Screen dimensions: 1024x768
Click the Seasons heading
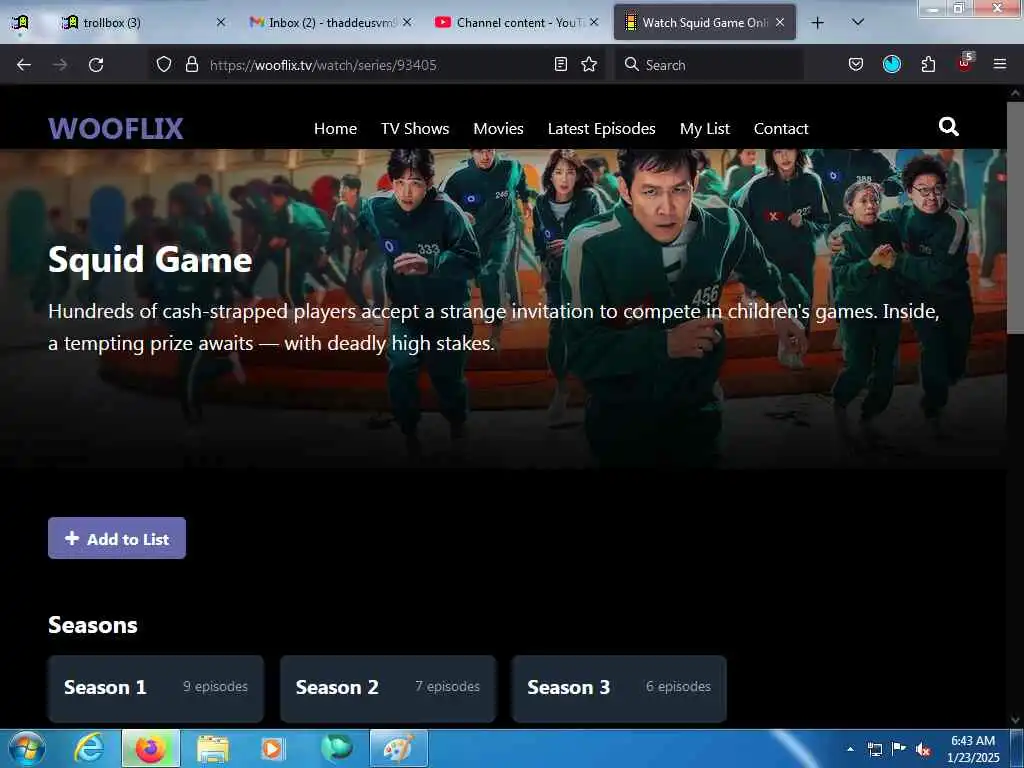[x=93, y=625]
